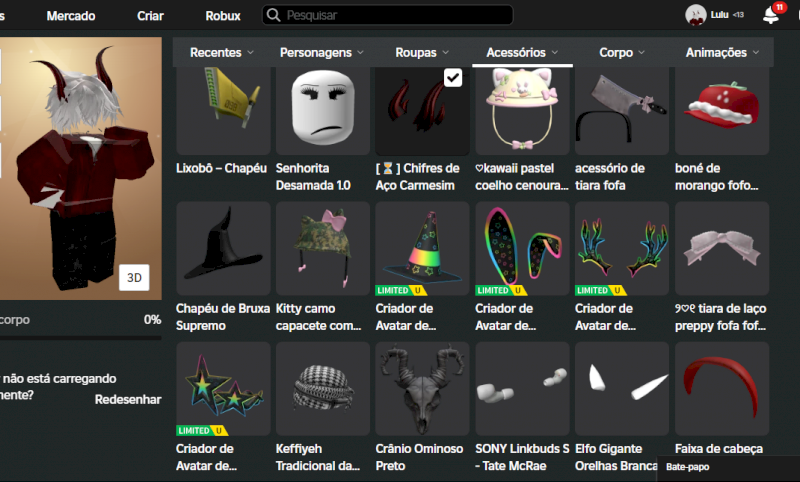
Task: Toggle the 3D avatar view button
Action: tap(134, 277)
